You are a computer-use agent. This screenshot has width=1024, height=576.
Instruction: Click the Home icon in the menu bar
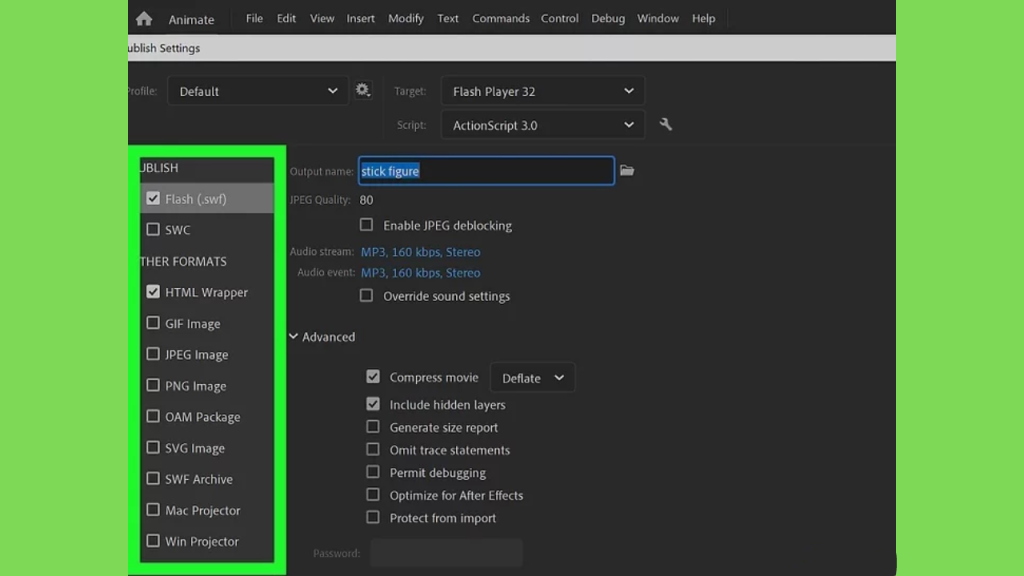144,19
